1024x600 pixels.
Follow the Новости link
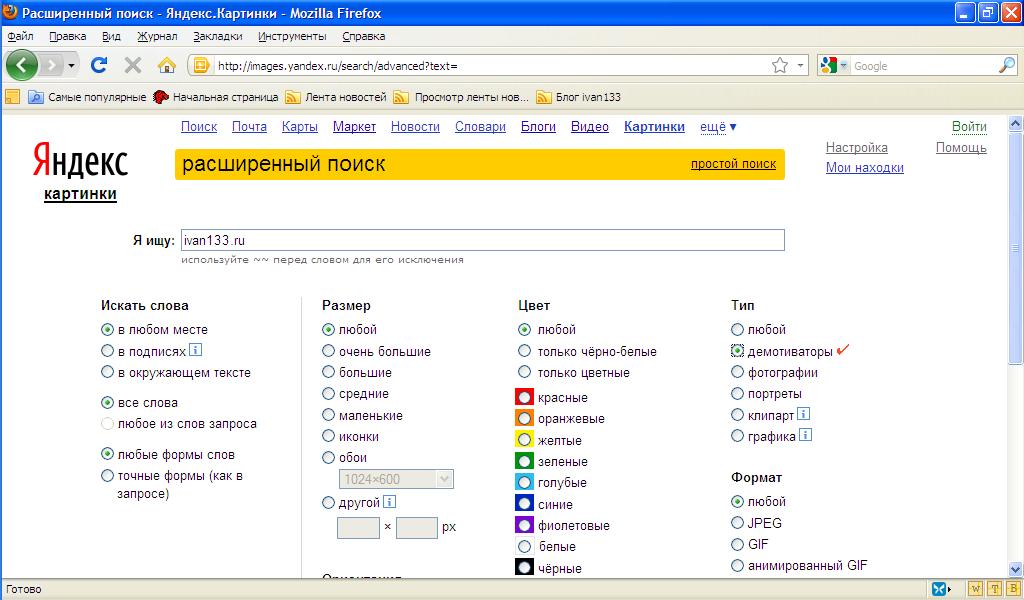(x=415, y=127)
